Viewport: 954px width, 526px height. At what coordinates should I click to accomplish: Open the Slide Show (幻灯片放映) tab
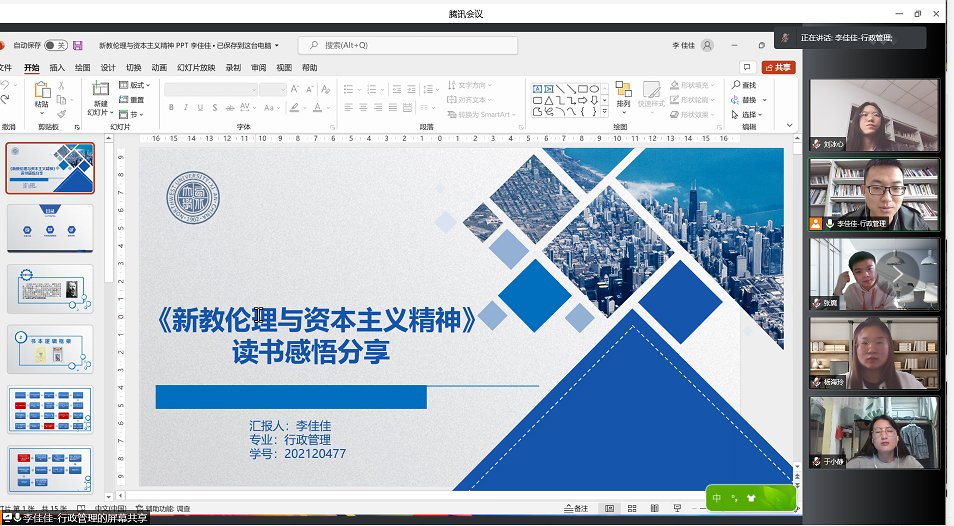pyautogui.click(x=196, y=68)
